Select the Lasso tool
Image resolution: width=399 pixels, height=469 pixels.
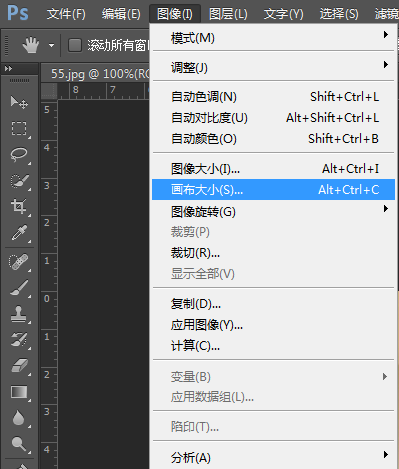pyautogui.click(x=19, y=155)
